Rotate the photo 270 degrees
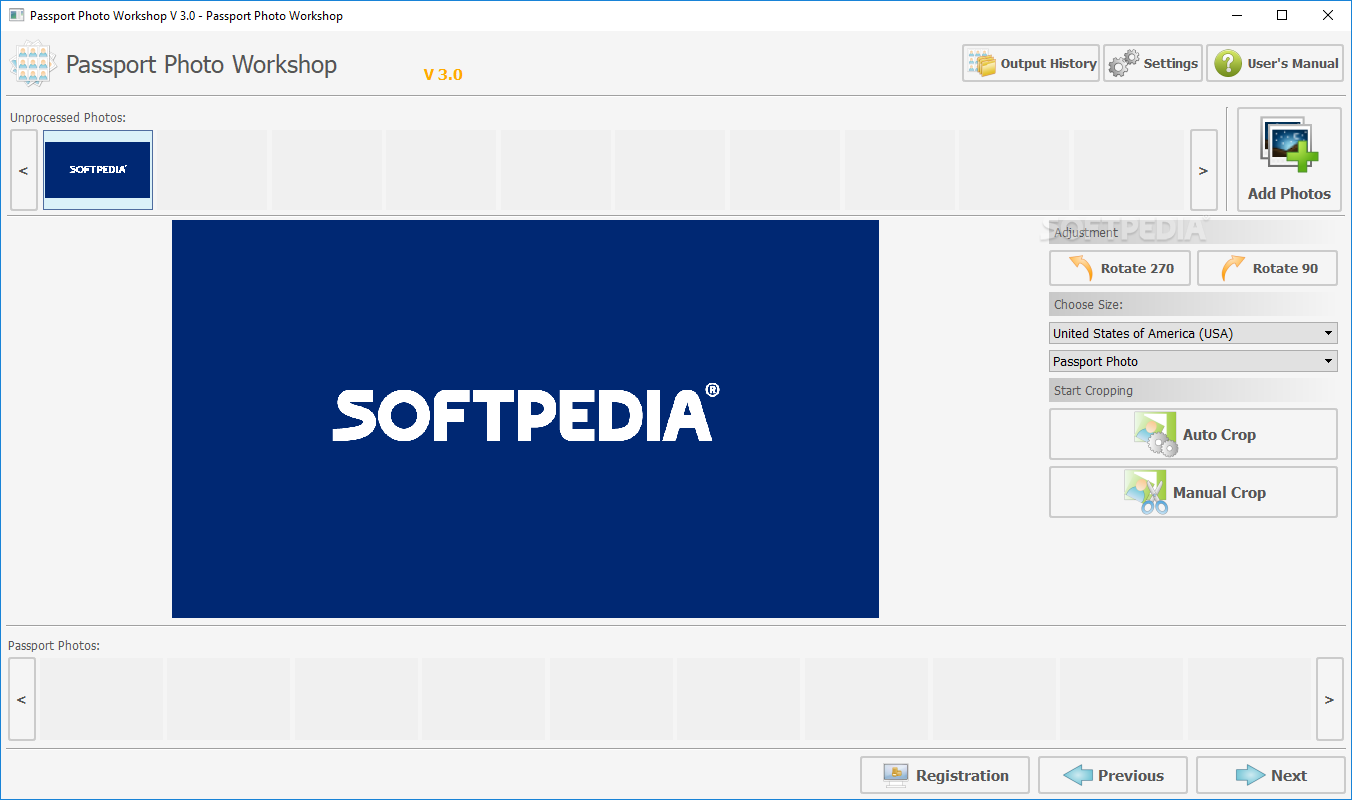The width and height of the screenshot is (1352, 800). [1119, 268]
